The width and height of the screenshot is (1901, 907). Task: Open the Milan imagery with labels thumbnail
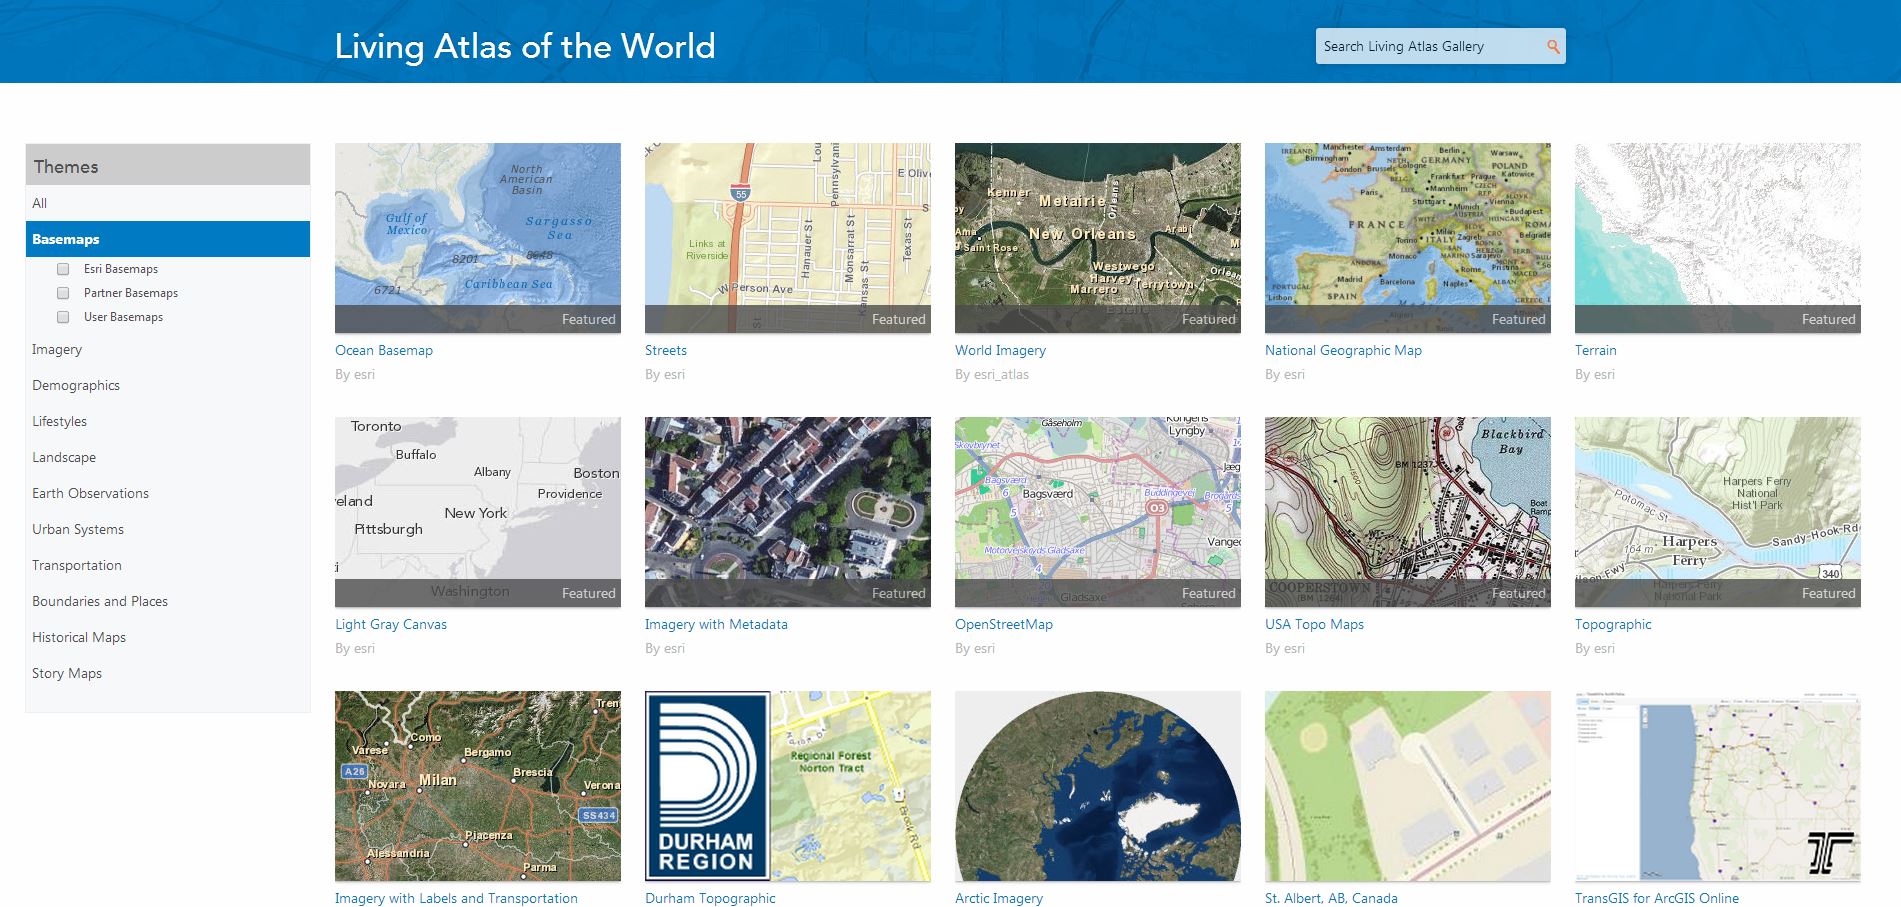(478, 786)
